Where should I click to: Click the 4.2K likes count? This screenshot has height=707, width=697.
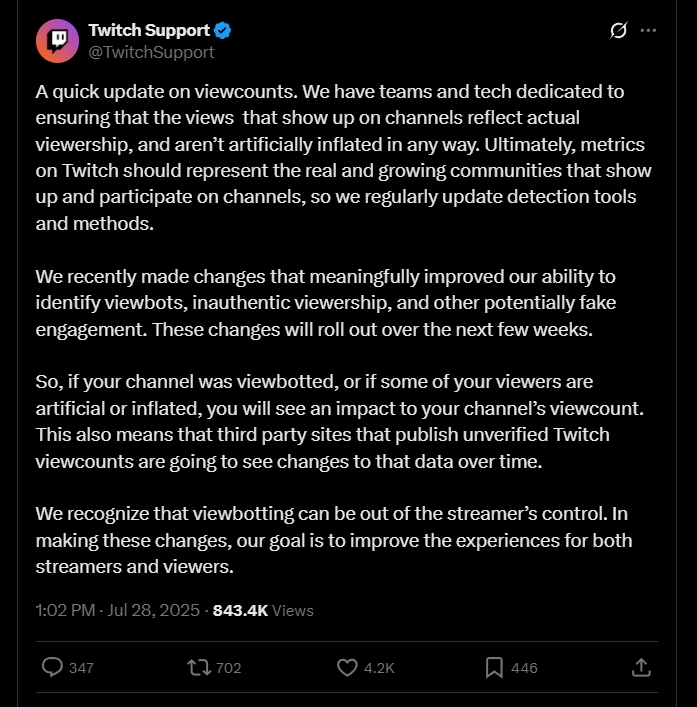point(379,668)
